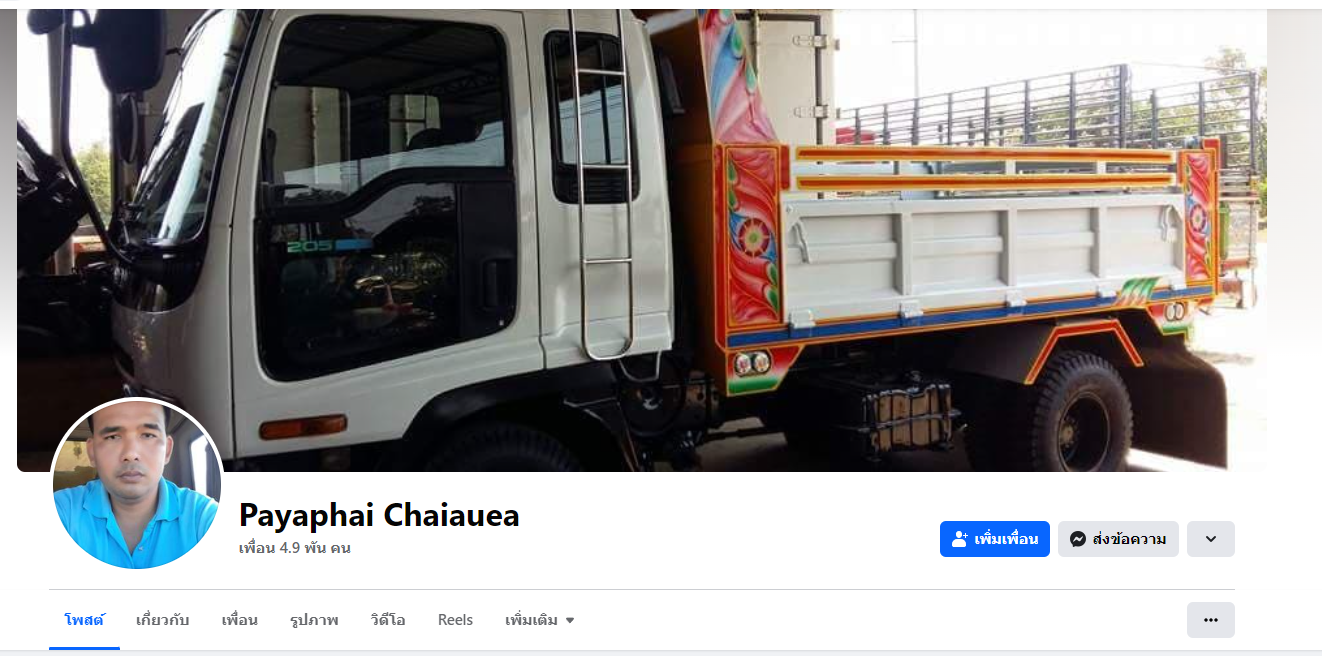Click the Payaphai Chaiauea profile name
Viewport: 1322px width, 656px height.
379,515
